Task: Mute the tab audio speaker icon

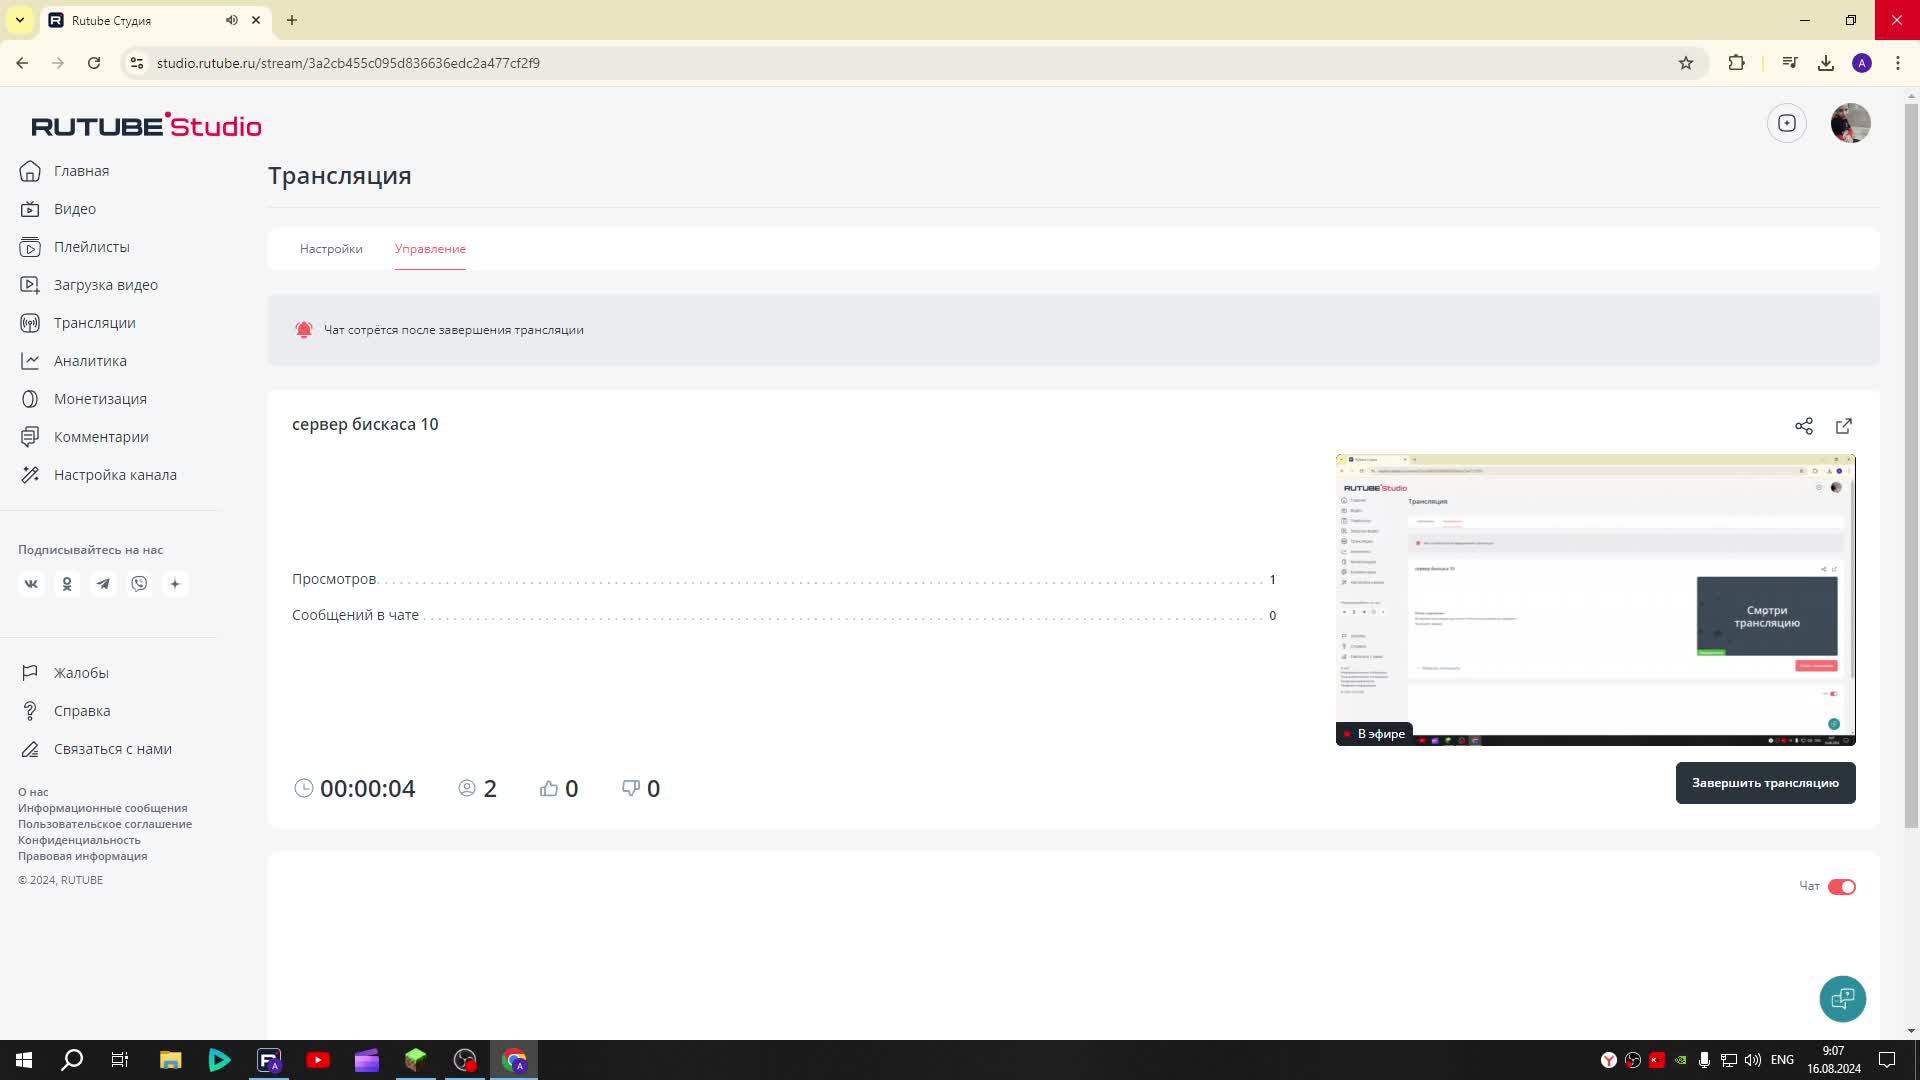Action: tap(231, 20)
